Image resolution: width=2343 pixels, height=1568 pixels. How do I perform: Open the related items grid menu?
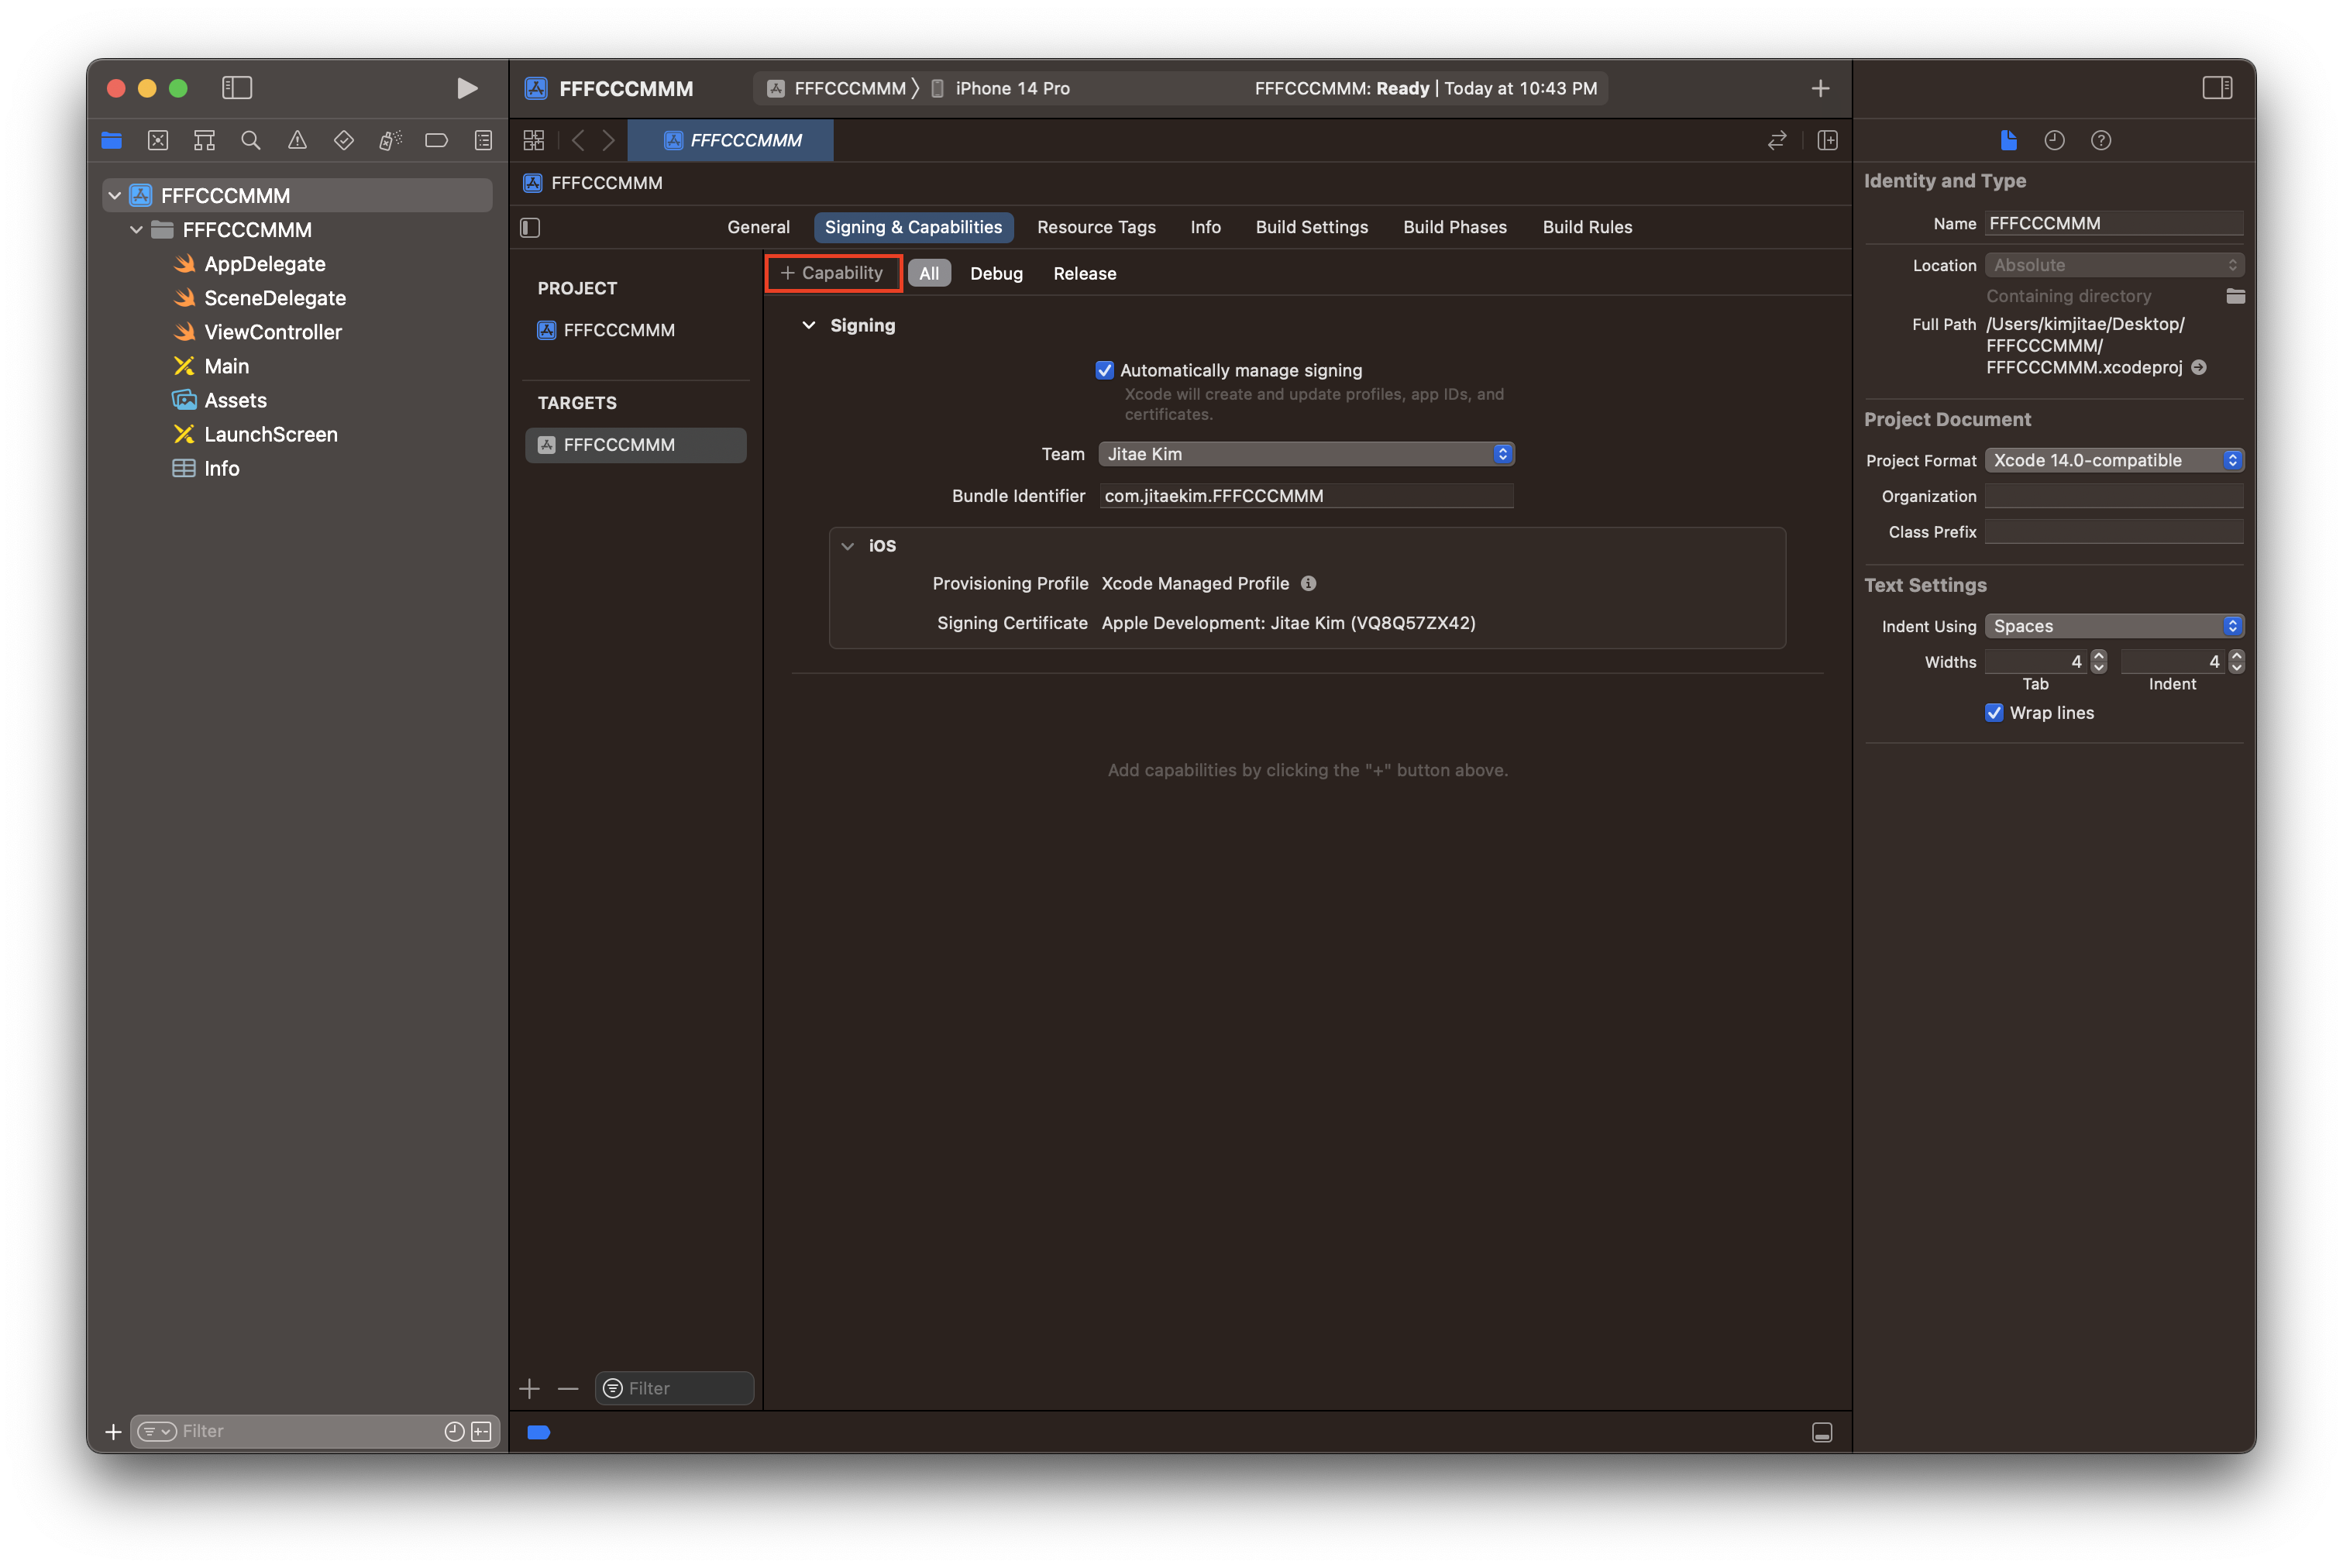point(534,140)
